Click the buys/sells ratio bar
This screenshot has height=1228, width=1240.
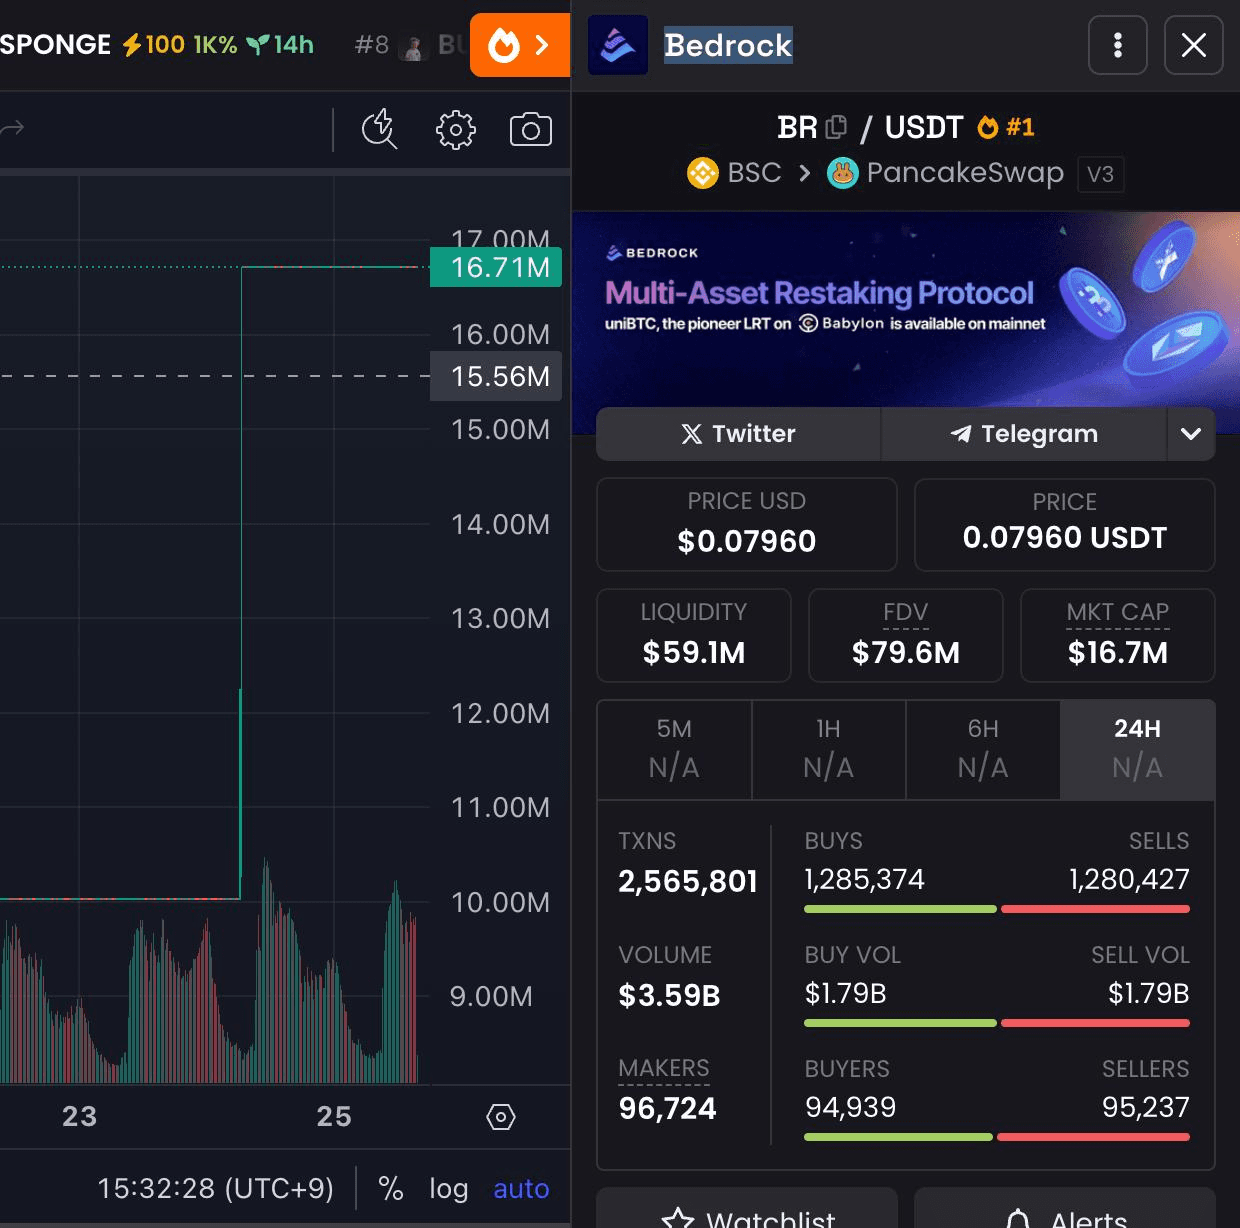tap(997, 909)
